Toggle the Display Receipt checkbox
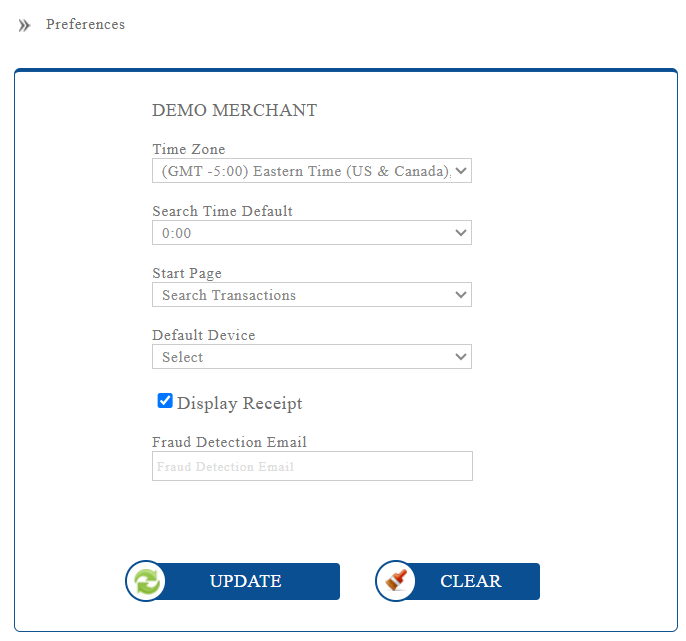This screenshot has width=686, height=641. [165, 401]
